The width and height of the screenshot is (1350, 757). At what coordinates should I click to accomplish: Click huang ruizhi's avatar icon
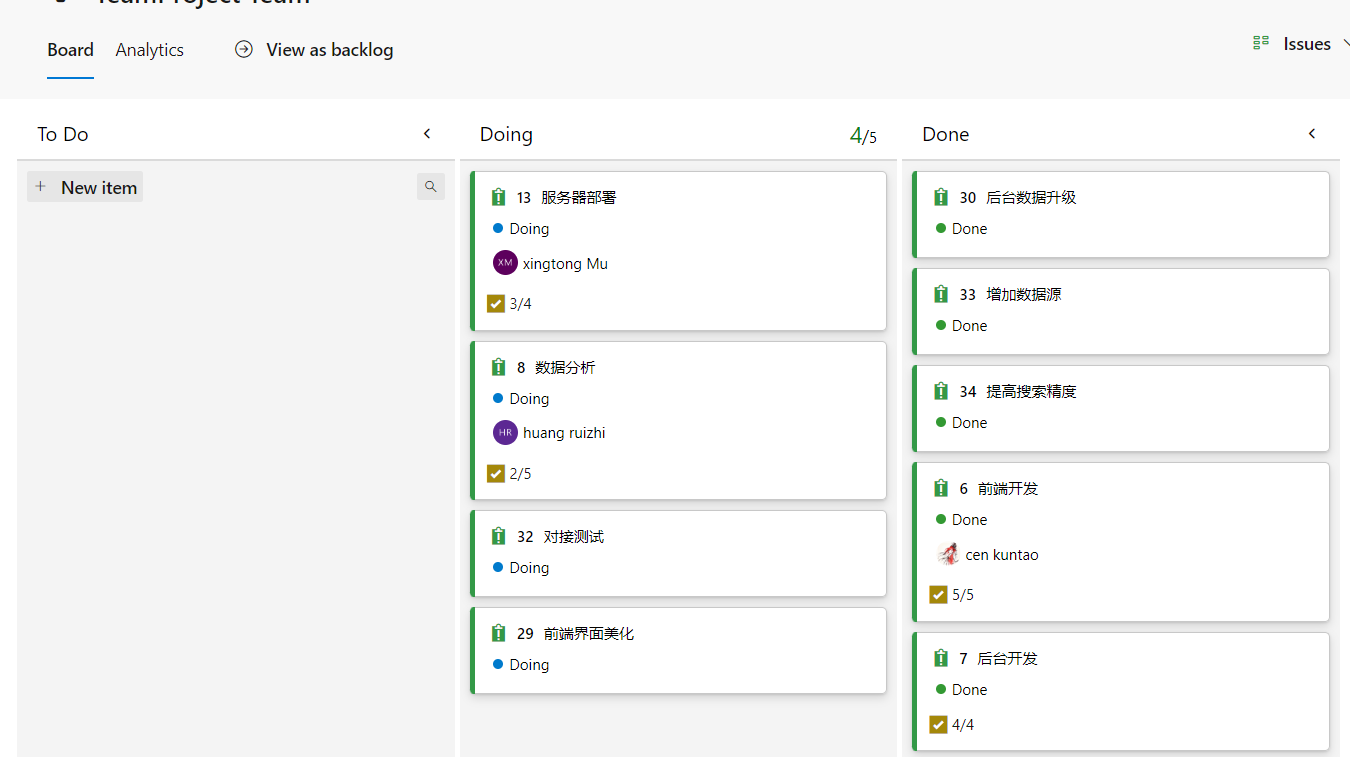[505, 433]
